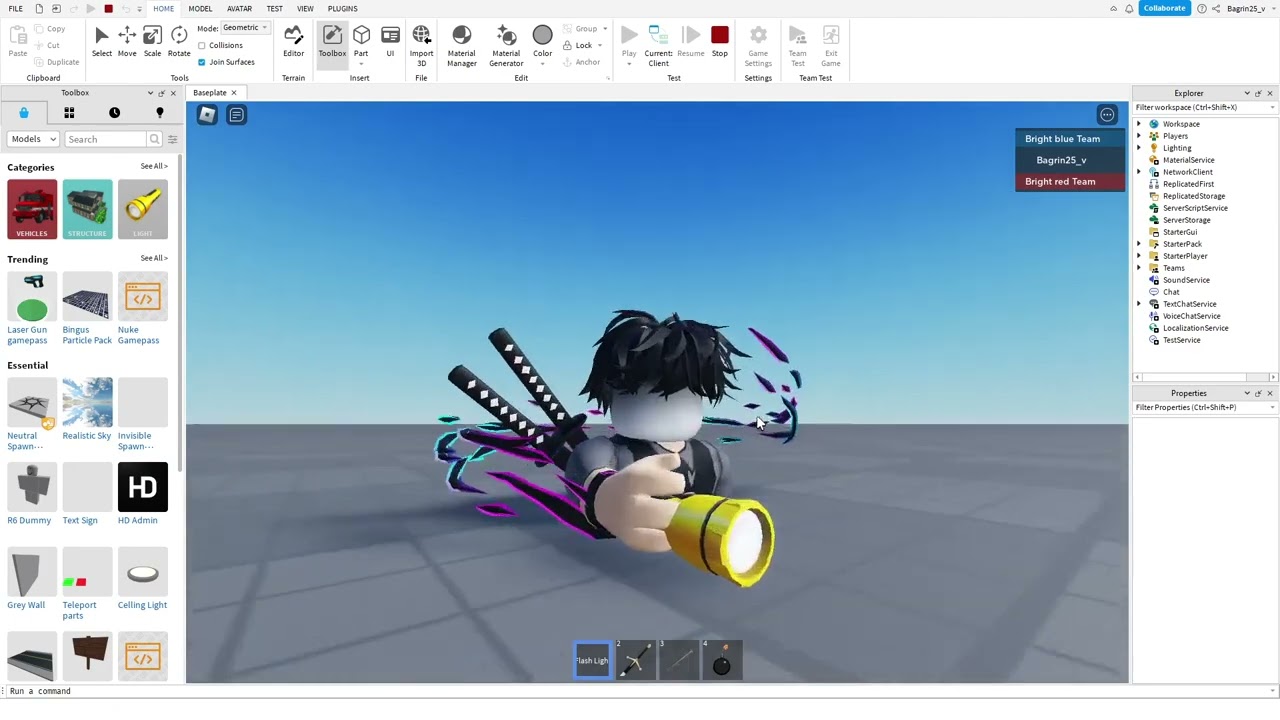Expand the Workspace tree node

click(1139, 124)
